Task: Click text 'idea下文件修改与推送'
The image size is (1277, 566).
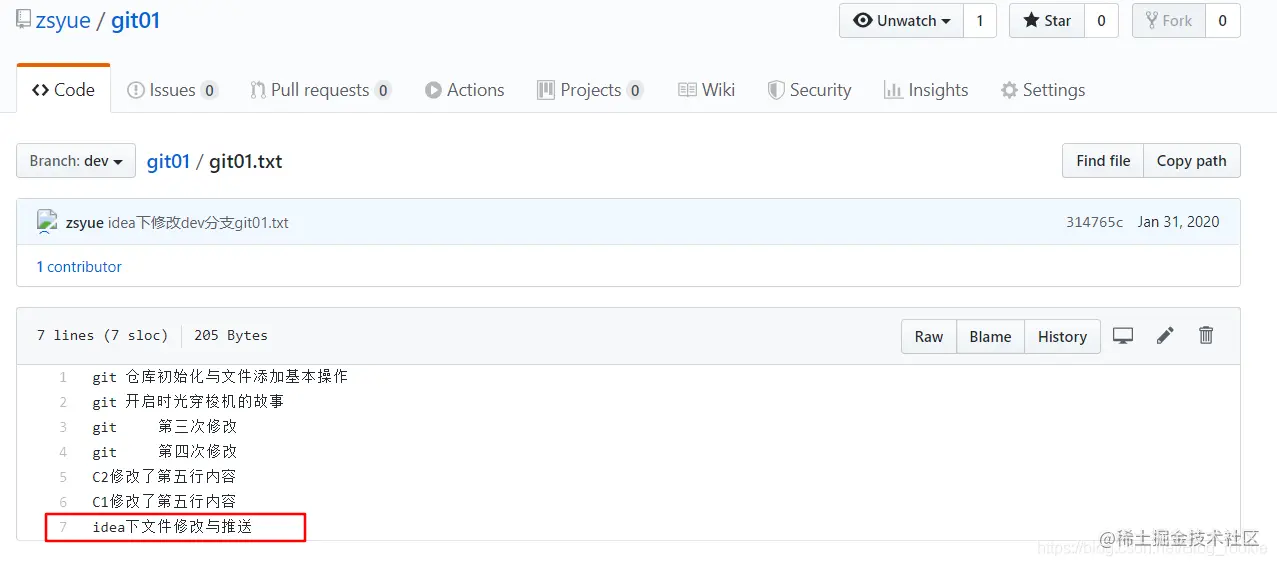Action: point(172,527)
